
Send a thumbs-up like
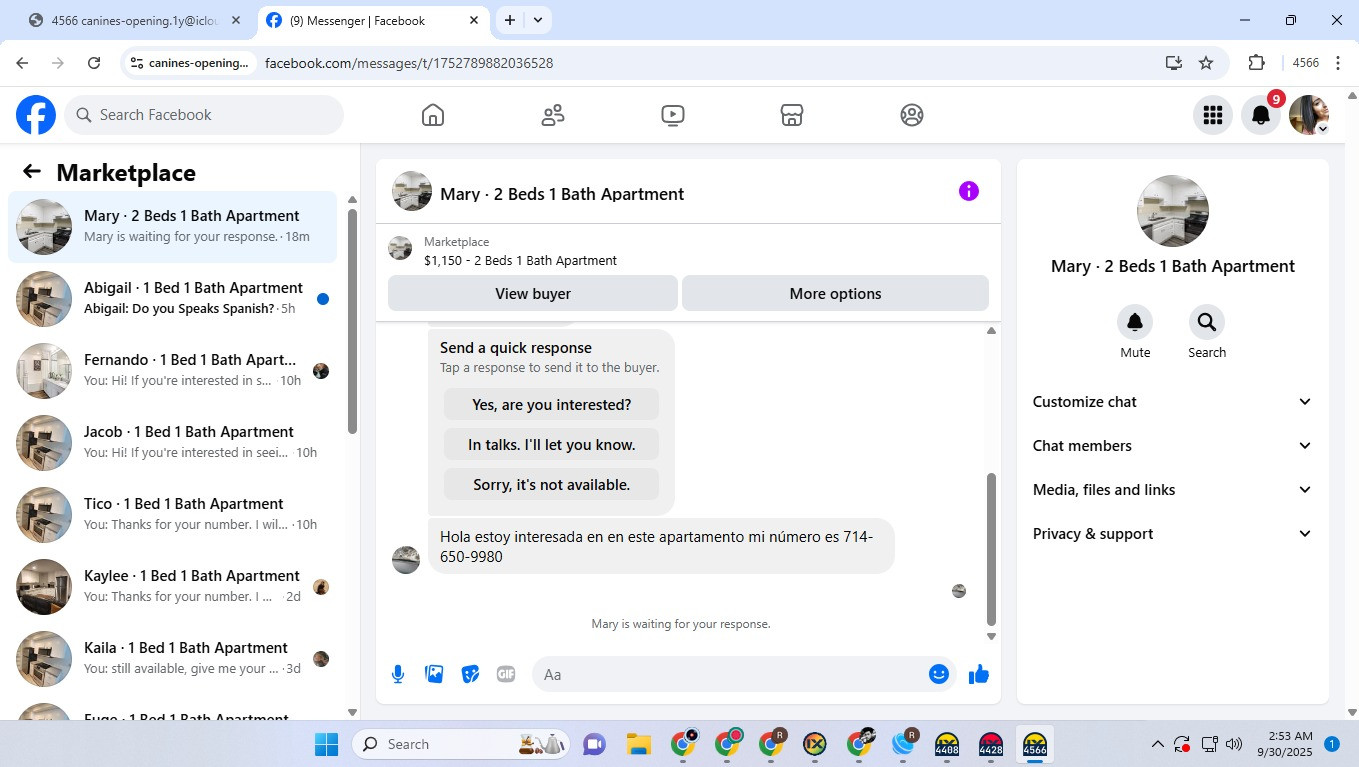click(979, 674)
